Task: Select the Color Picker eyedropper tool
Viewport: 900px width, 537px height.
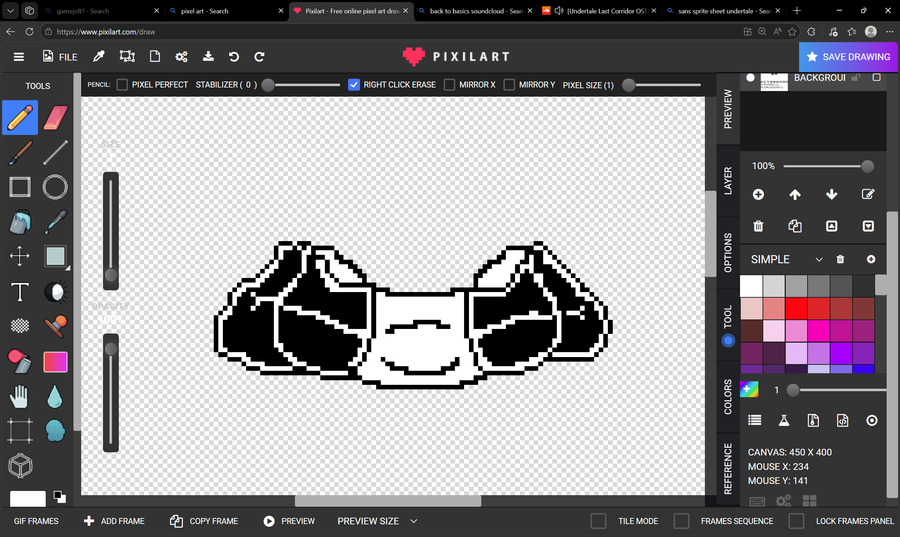Action: [x=55, y=221]
